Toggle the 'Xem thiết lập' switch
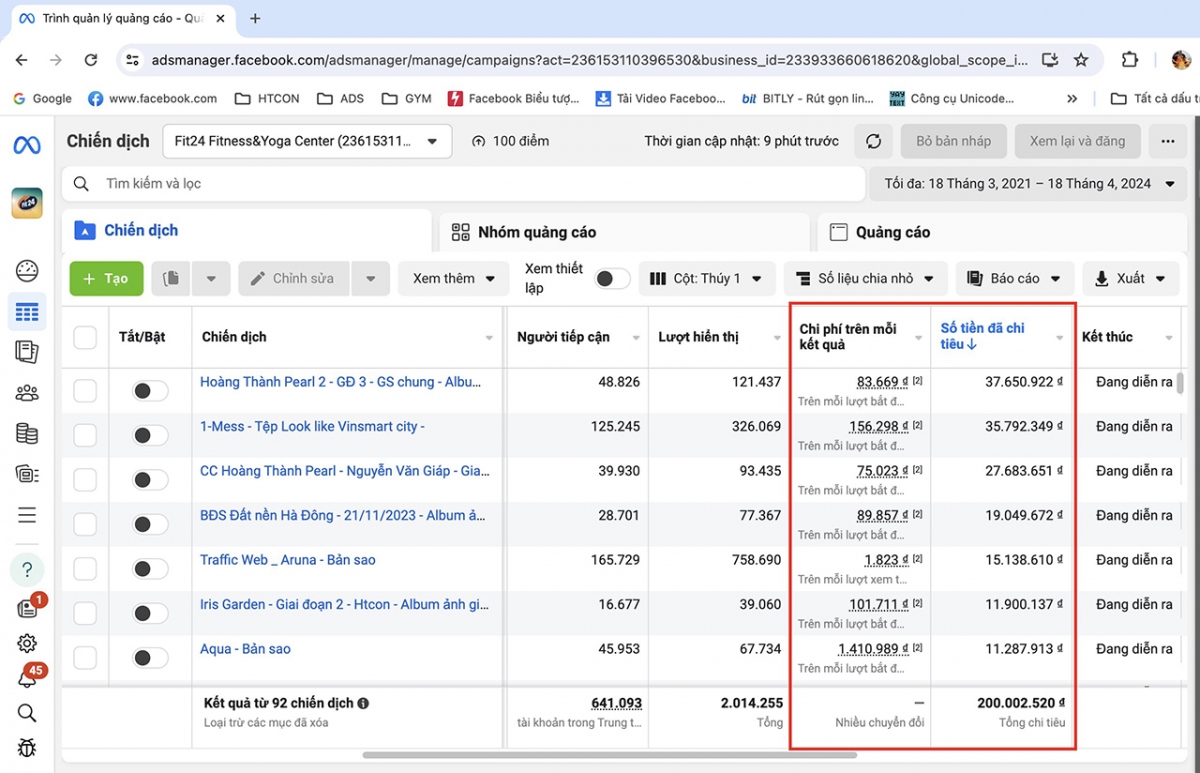1200x773 pixels. [612, 279]
